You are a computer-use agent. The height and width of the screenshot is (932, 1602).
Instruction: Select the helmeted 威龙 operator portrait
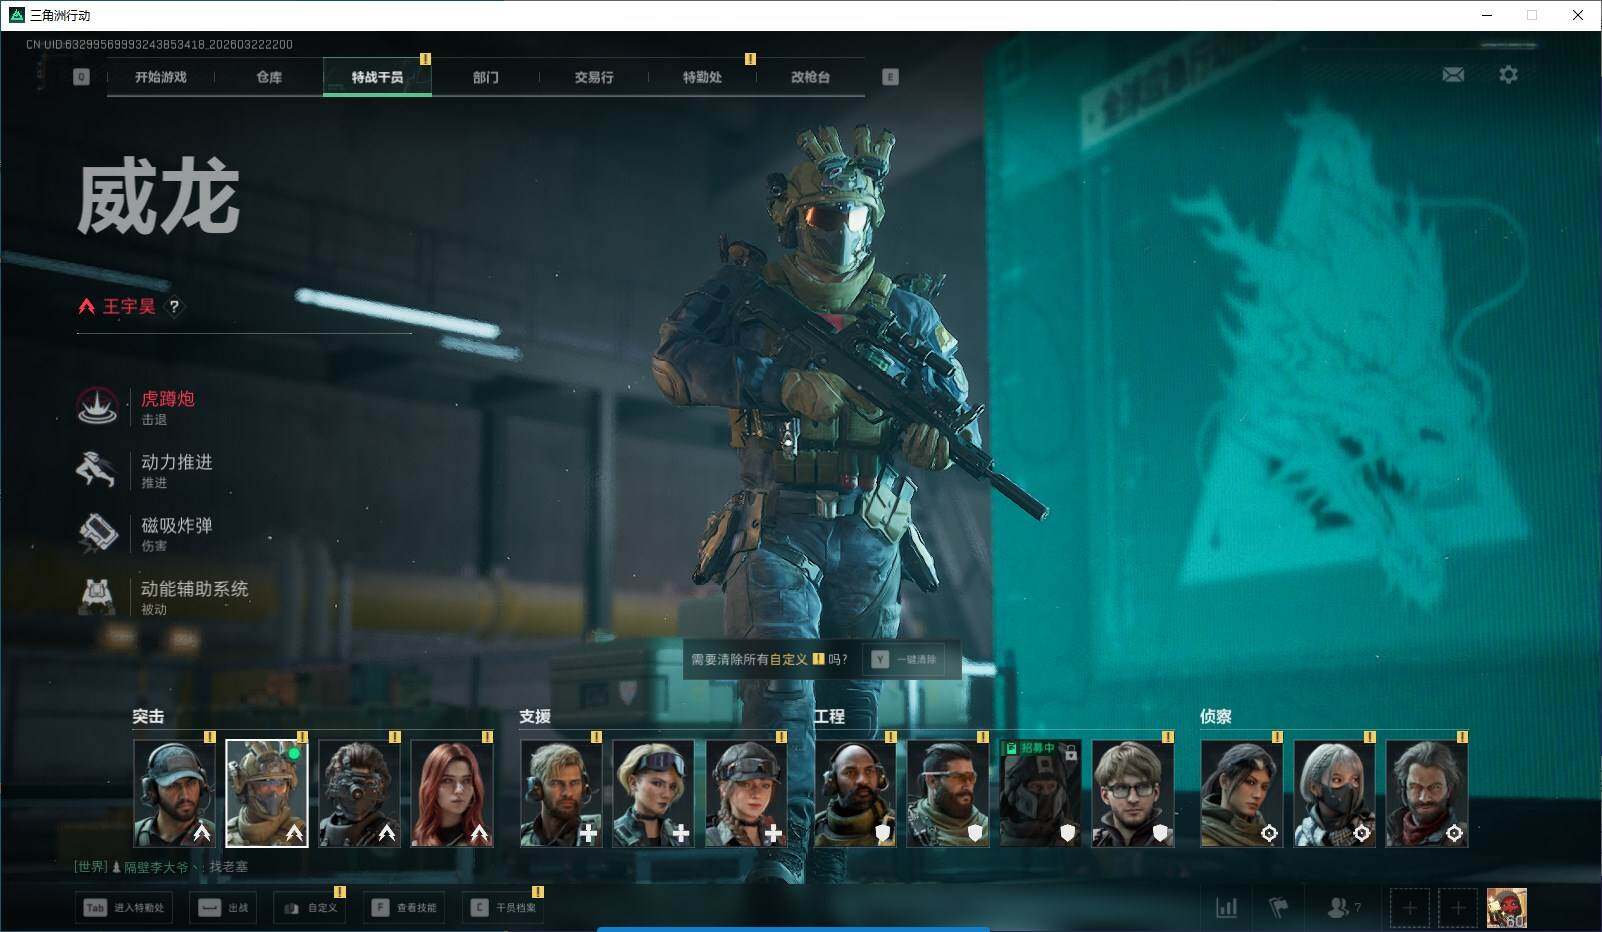pos(267,794)
